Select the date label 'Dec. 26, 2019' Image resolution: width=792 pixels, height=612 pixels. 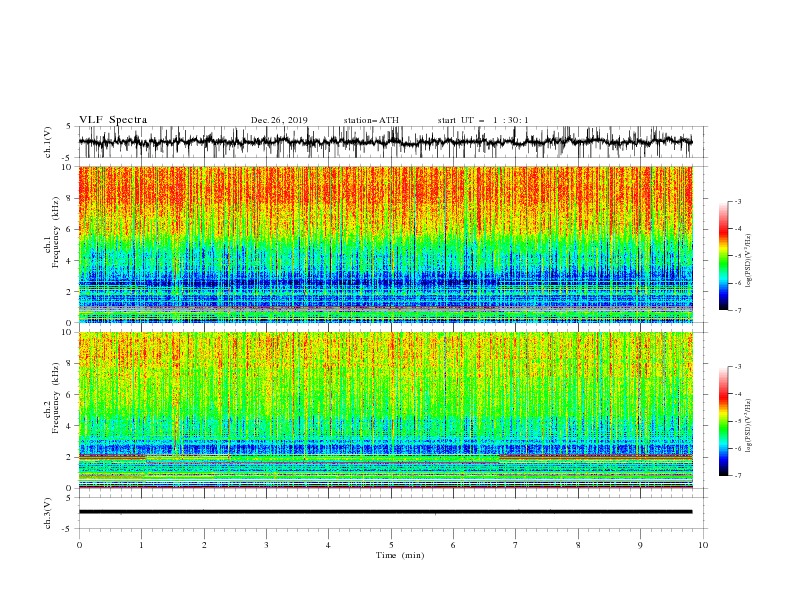coord(279,120)
